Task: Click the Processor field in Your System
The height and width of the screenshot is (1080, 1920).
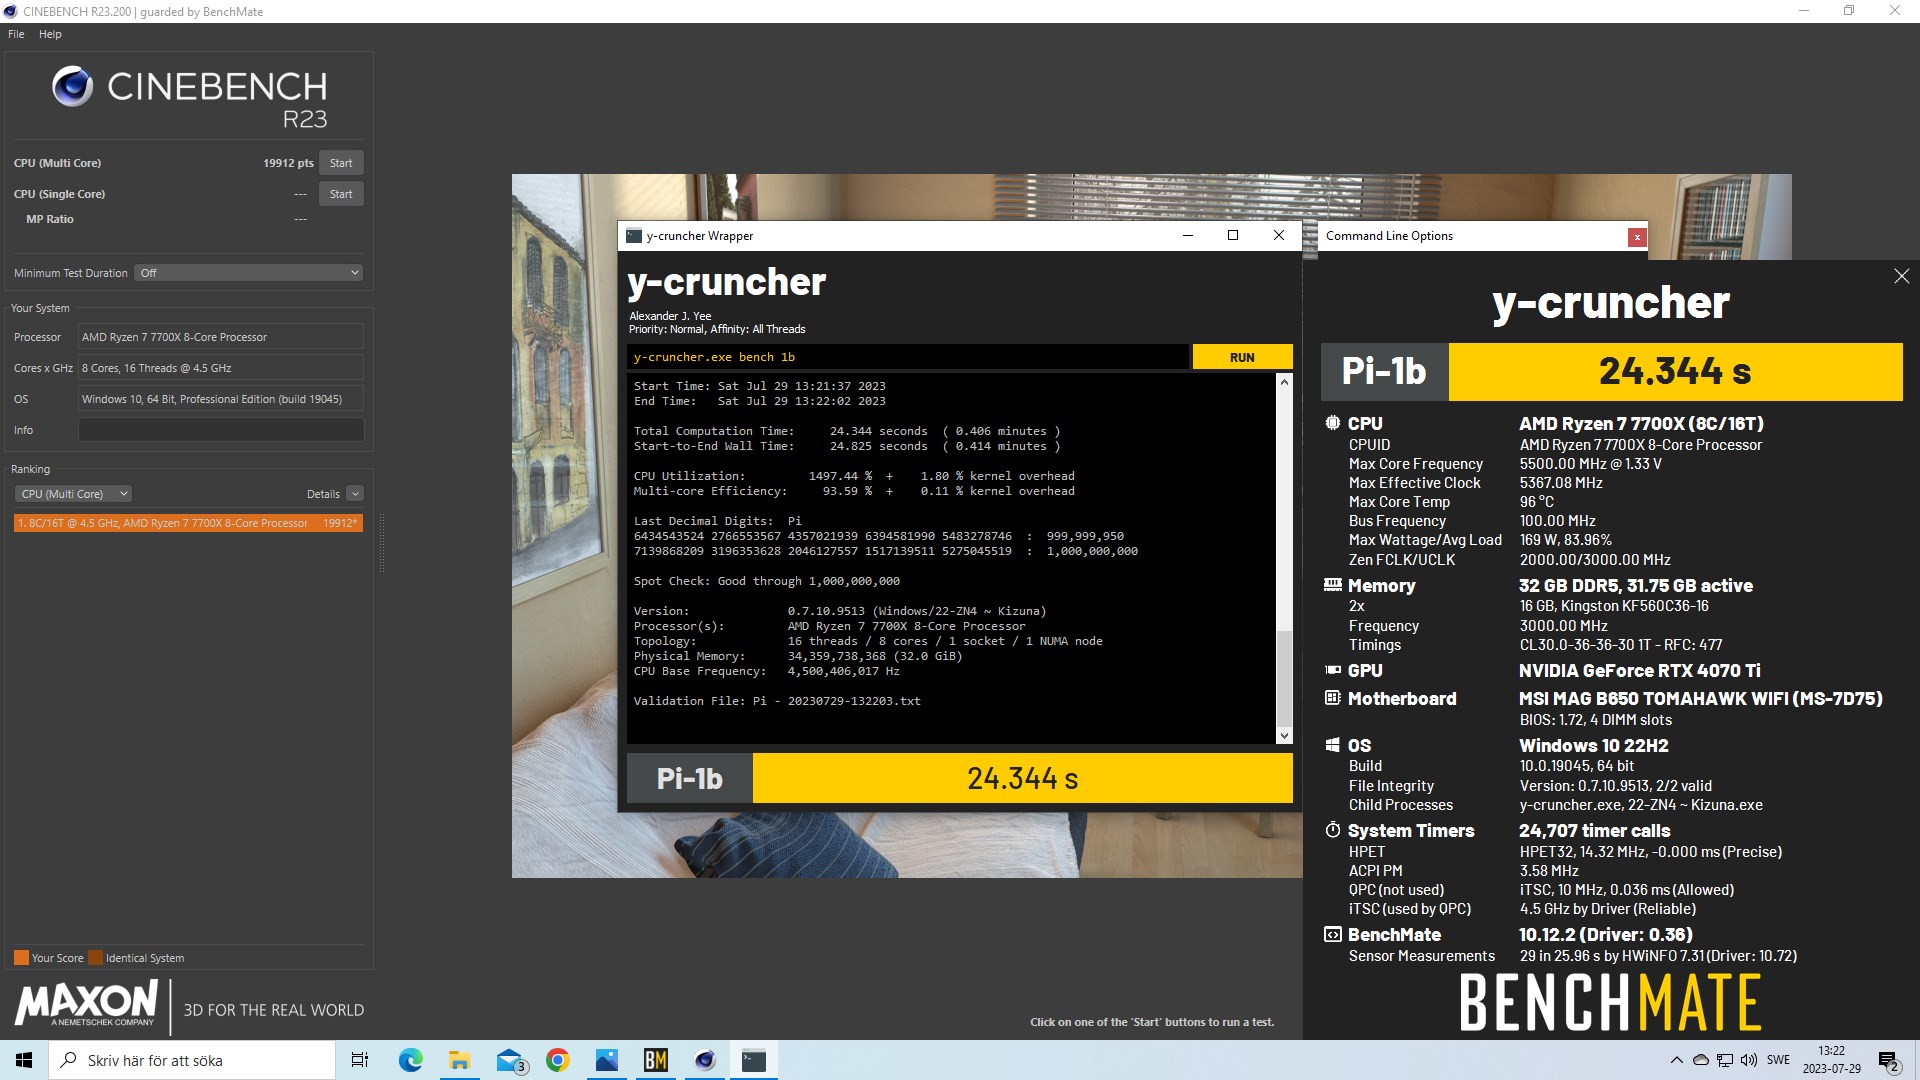Action: (221, 337)
